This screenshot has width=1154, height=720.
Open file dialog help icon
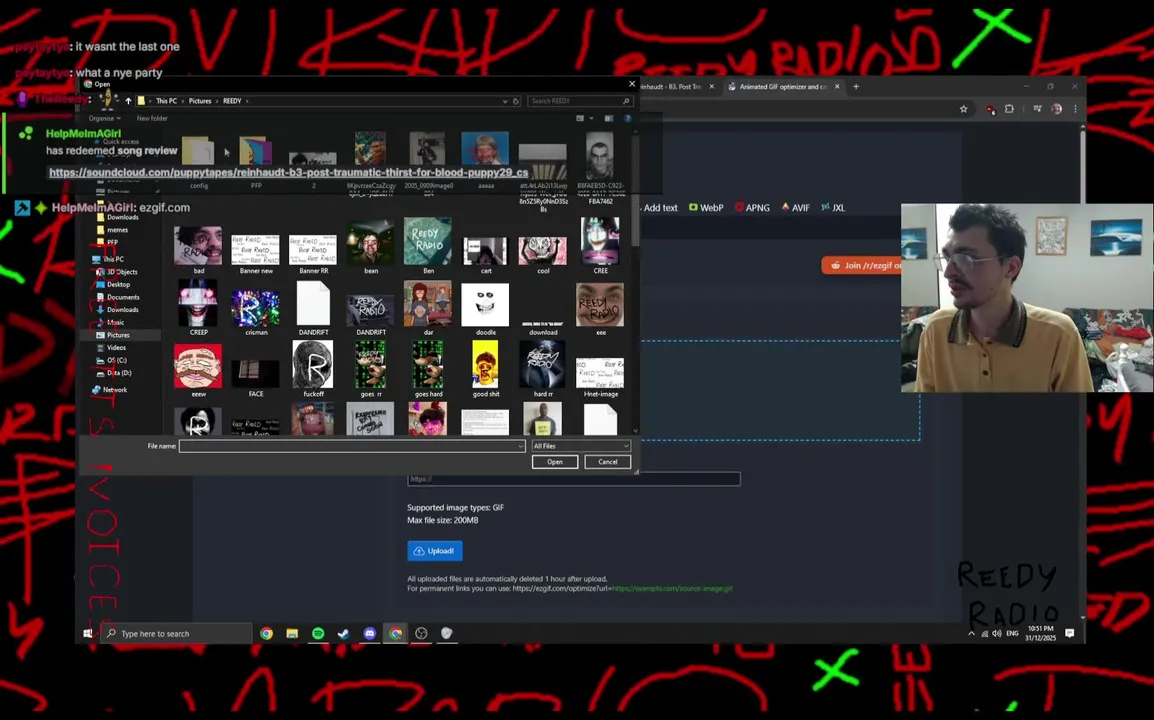pyautogui.click(x=628, y=119)
